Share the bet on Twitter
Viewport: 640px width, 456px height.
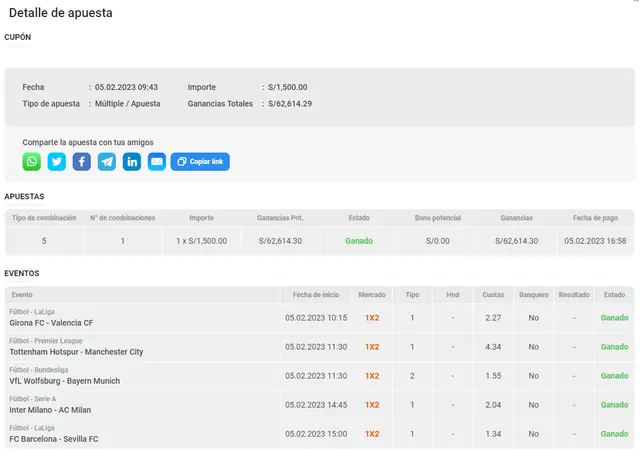point(57,162)
